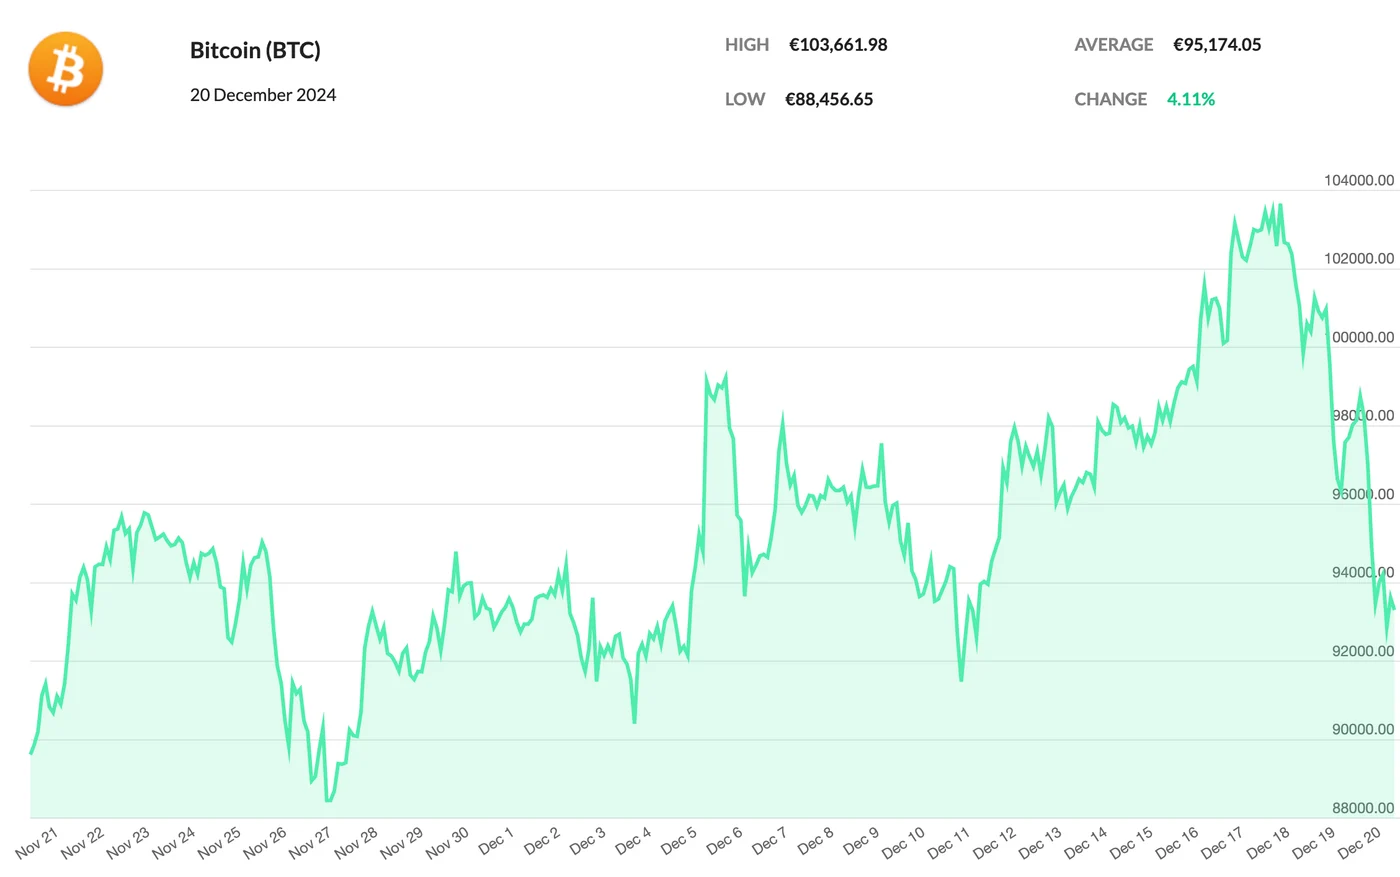The width and height of the screenshot is (1400, 877).
Task: Click the Dec 8 x-axis label
Action: [x=816, y=841]
